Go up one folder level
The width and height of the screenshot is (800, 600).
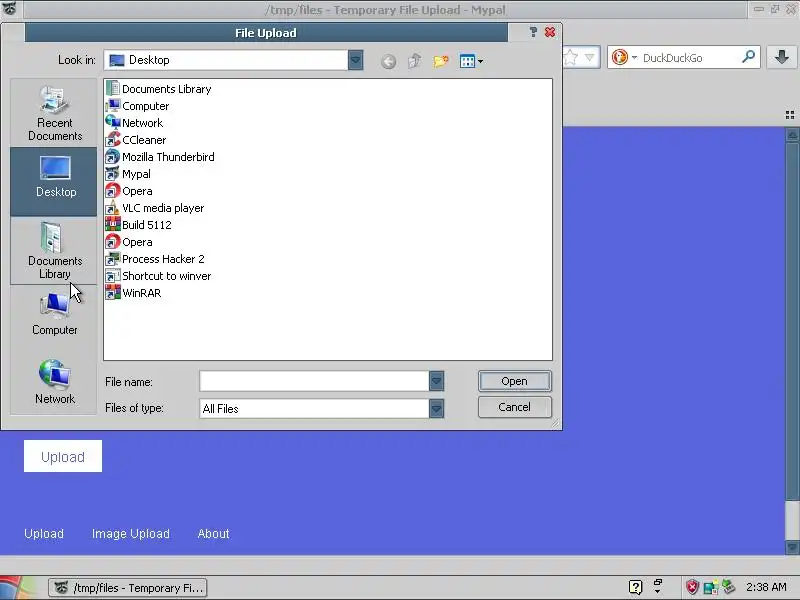click(x=414, y=61)
